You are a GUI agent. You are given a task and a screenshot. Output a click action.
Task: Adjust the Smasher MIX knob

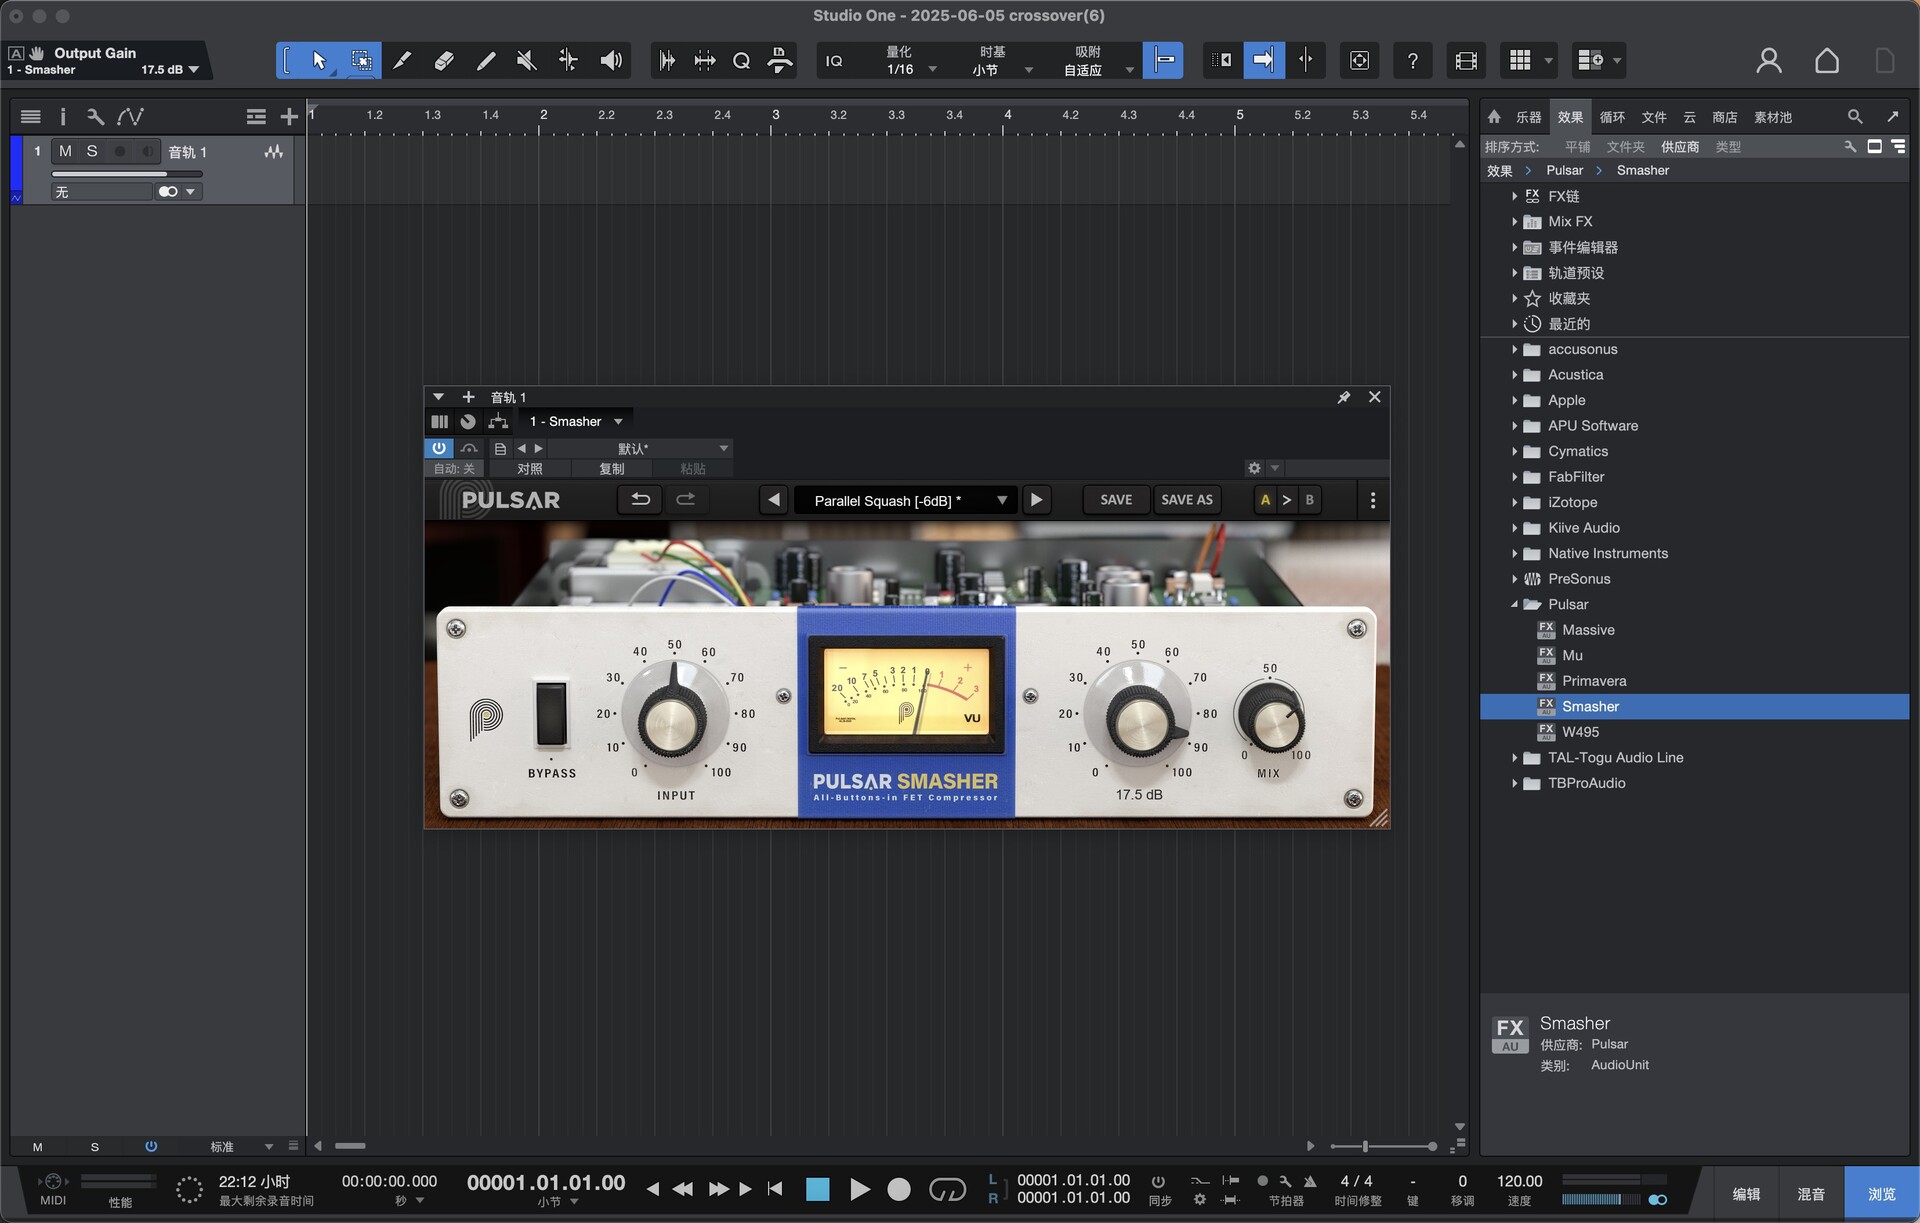coord(1270,717)
